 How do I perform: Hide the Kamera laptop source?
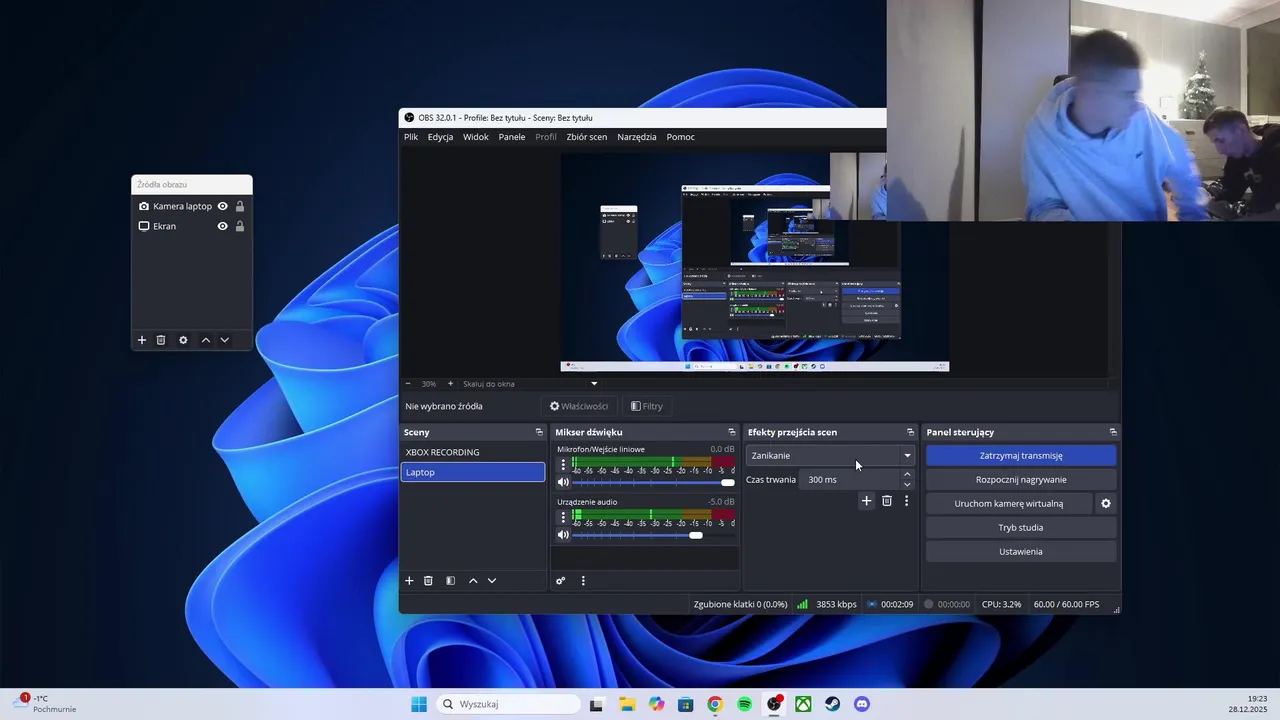tap(223, 206)
